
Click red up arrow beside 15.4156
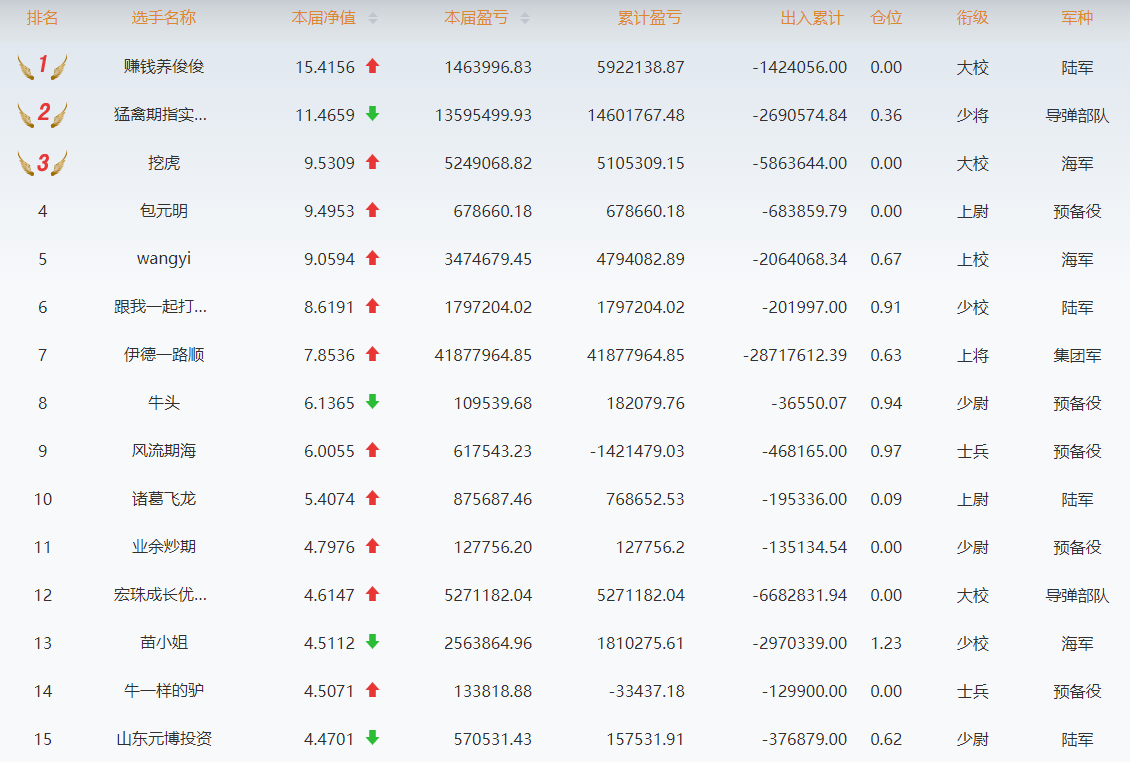click(373, 66)
